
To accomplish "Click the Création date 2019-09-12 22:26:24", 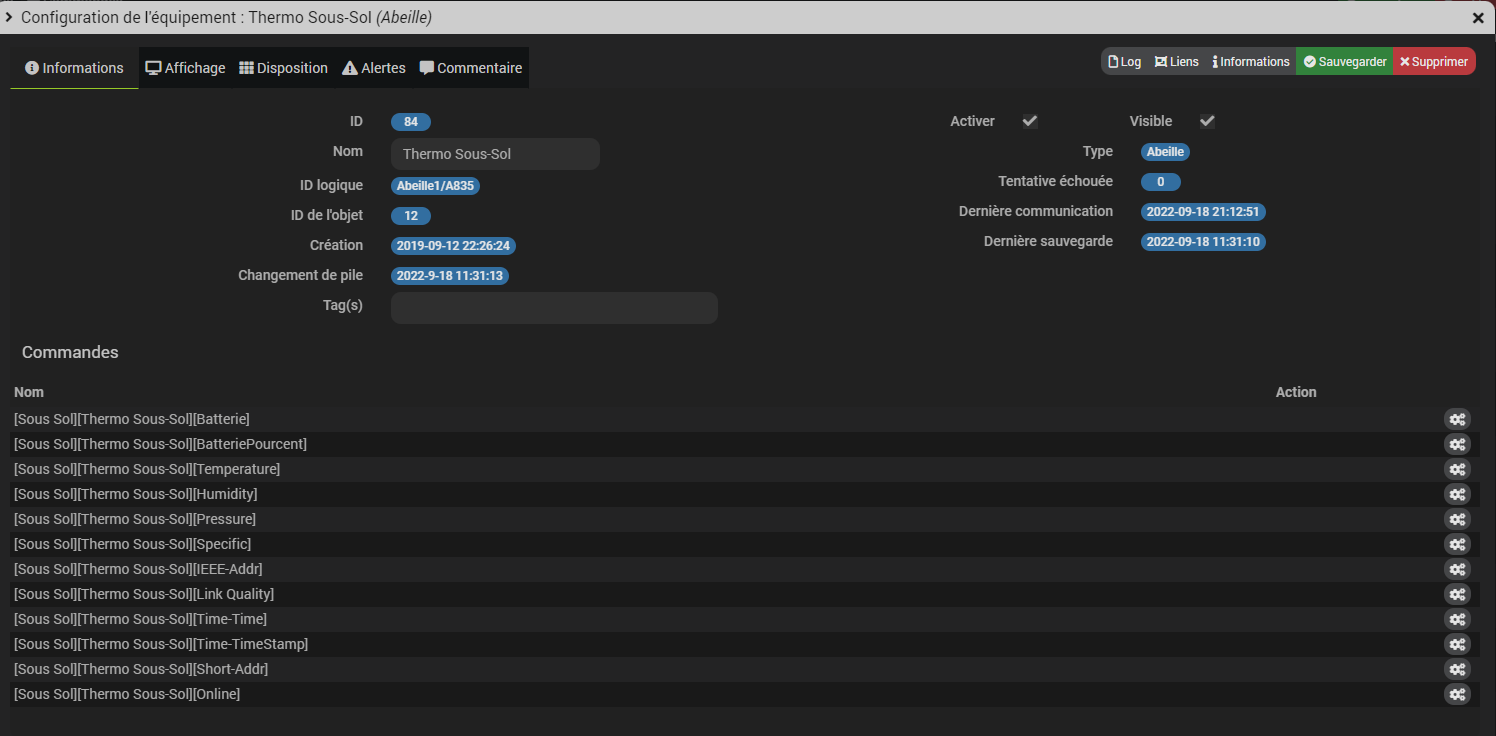I will [x=453, y=246].
